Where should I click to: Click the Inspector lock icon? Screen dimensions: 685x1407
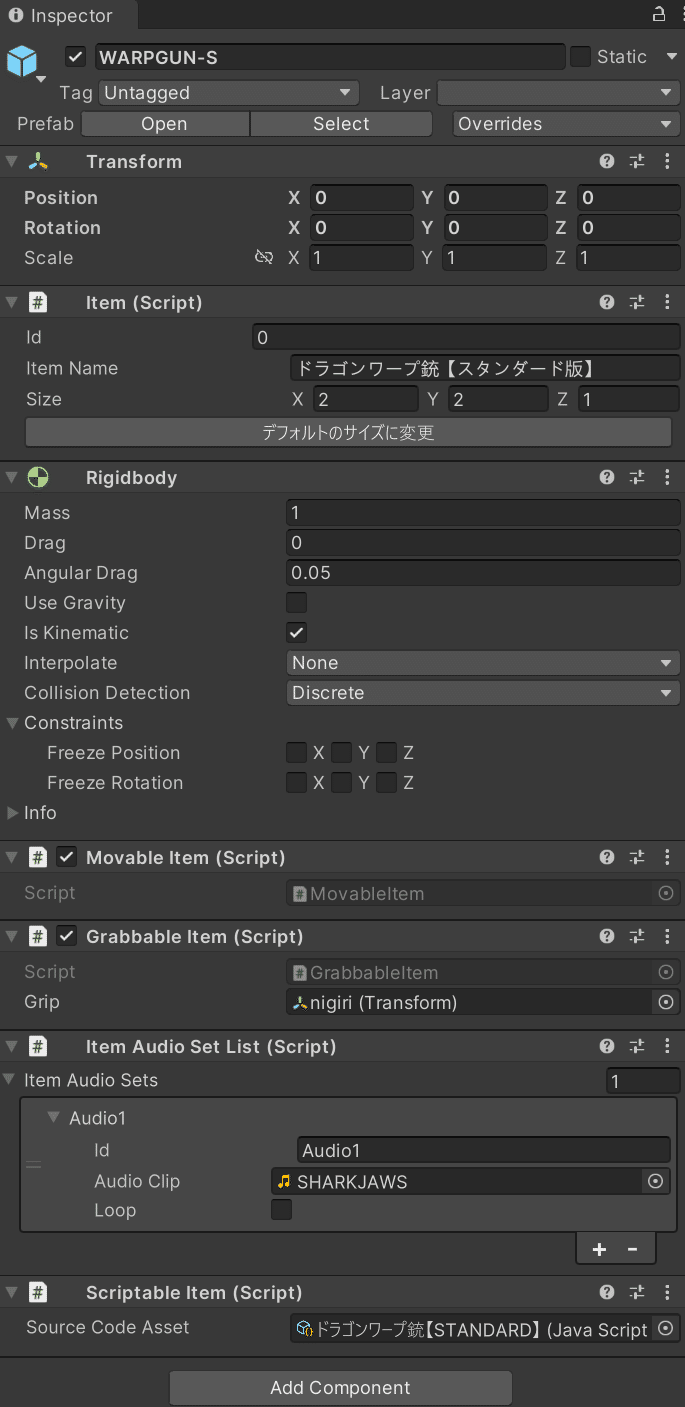tap(659, 15)
